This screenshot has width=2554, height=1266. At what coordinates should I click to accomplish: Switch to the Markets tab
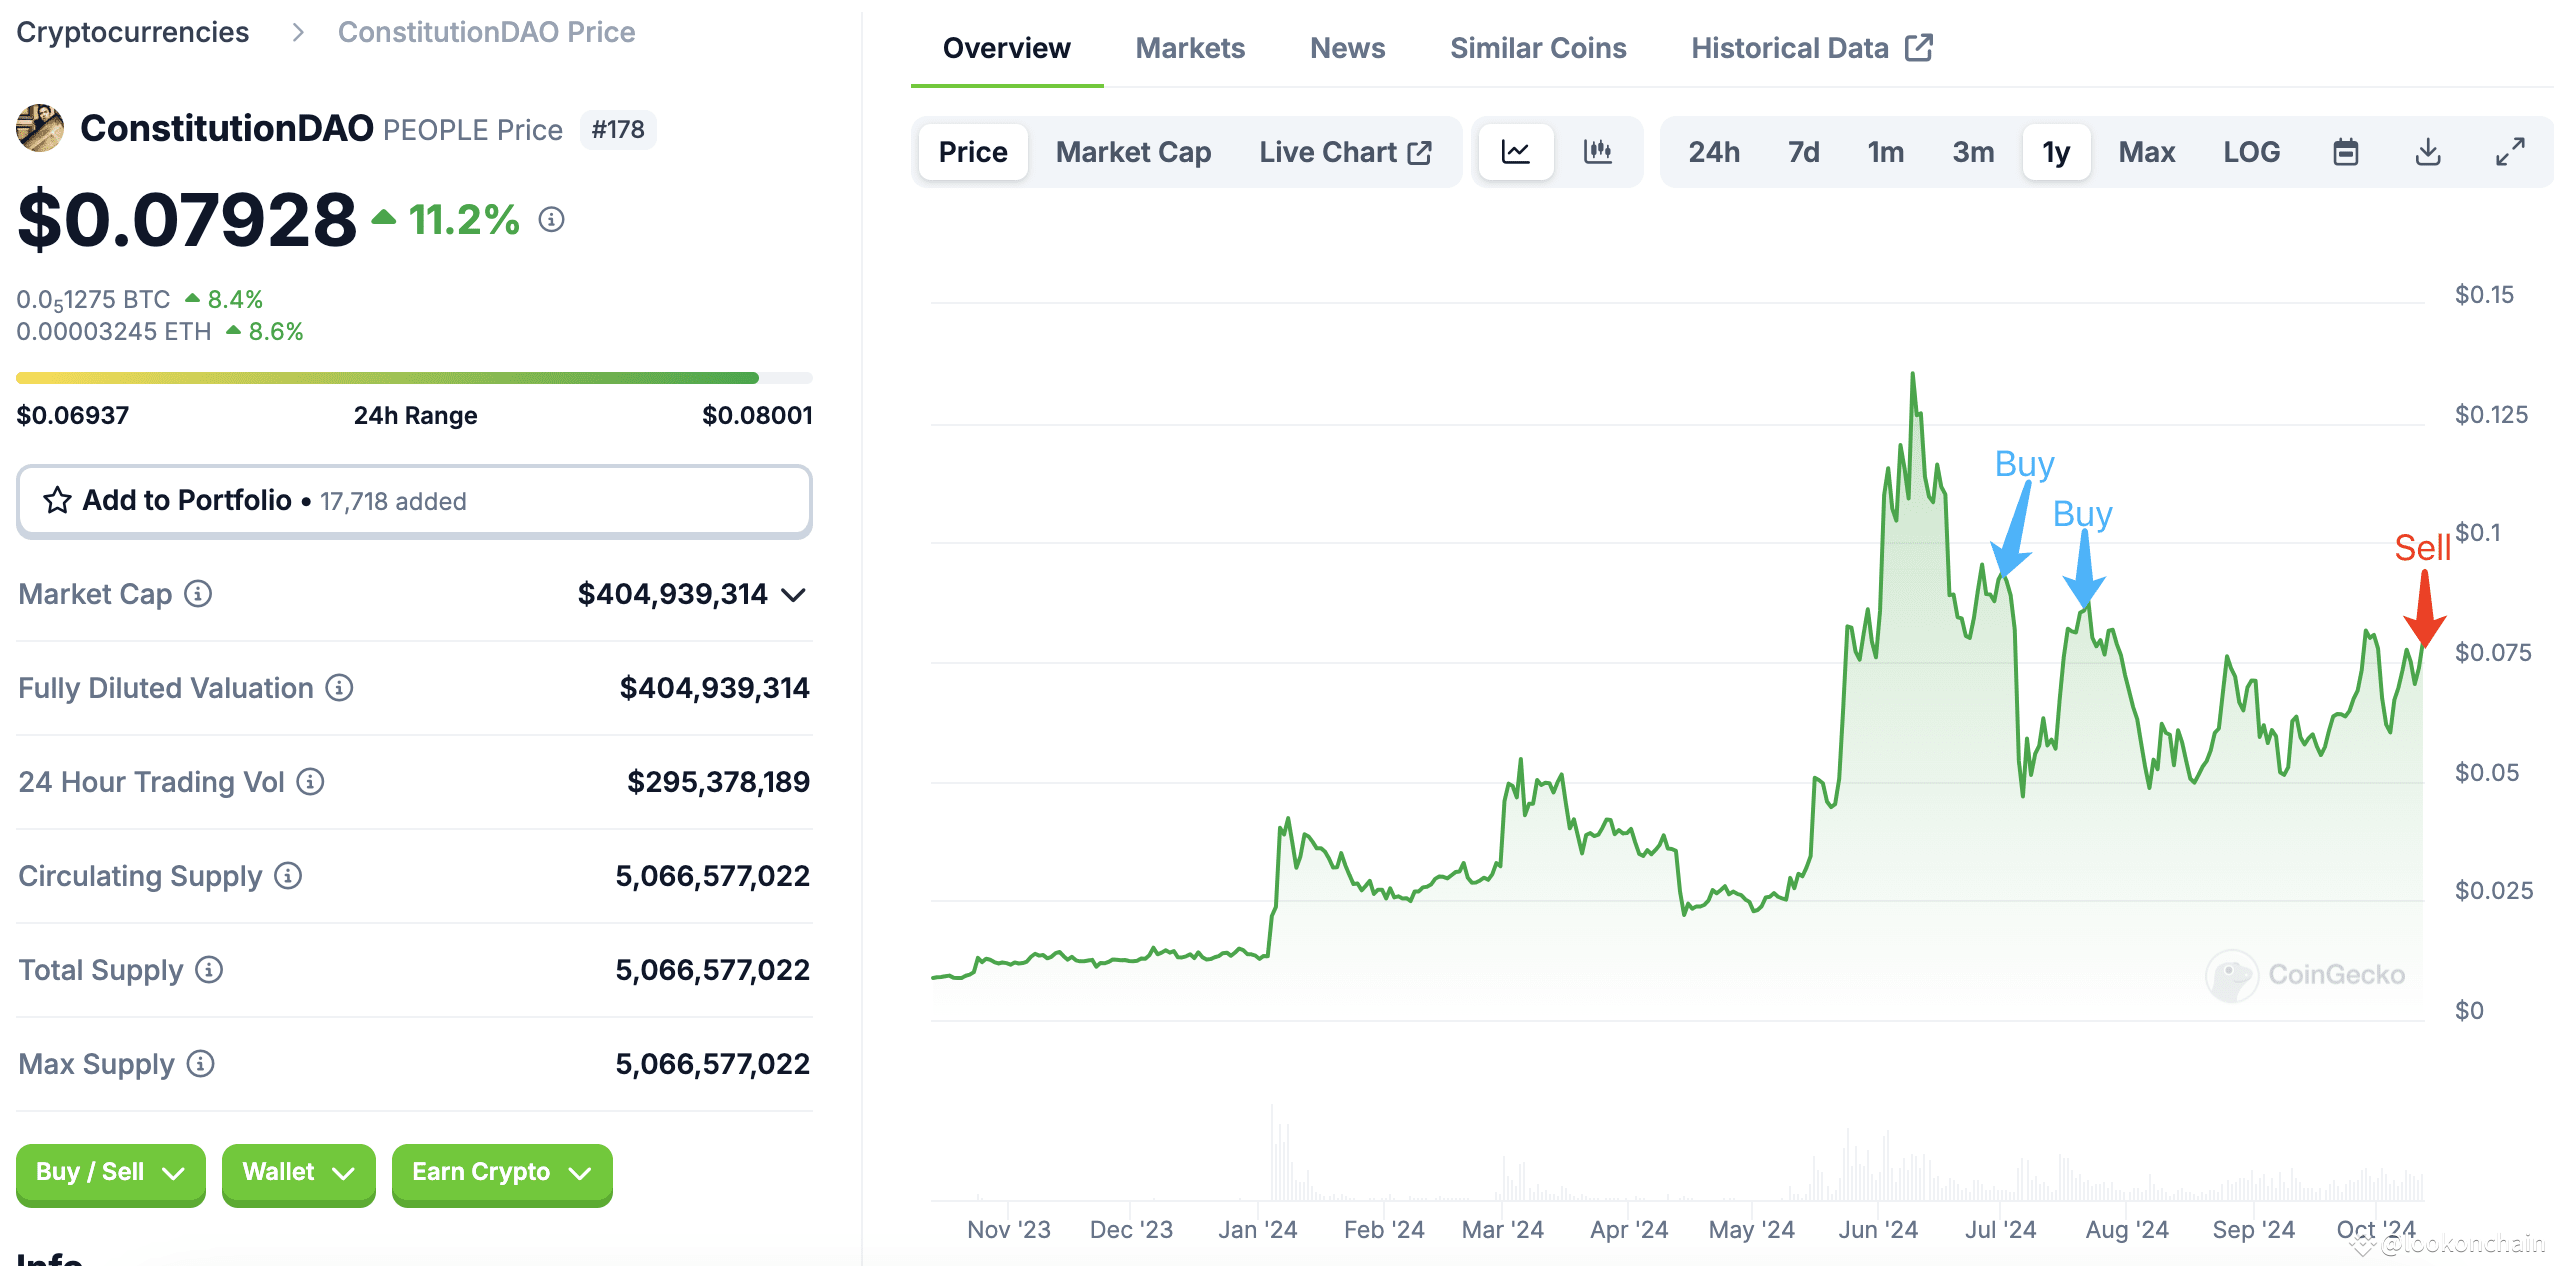click(1189, 47)
